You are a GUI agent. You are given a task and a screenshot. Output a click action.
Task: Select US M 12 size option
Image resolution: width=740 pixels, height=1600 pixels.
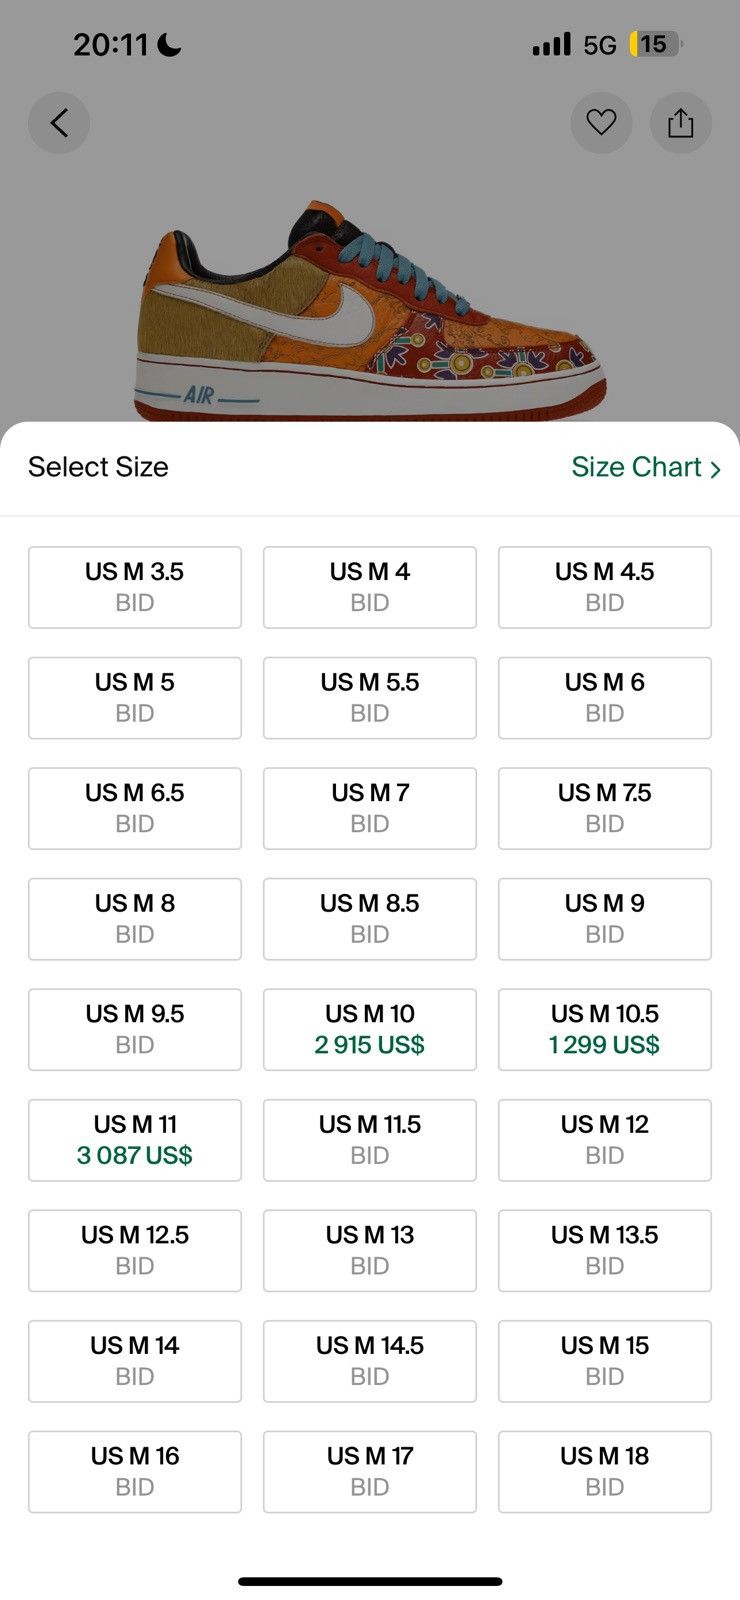[x=605, y=1140]
